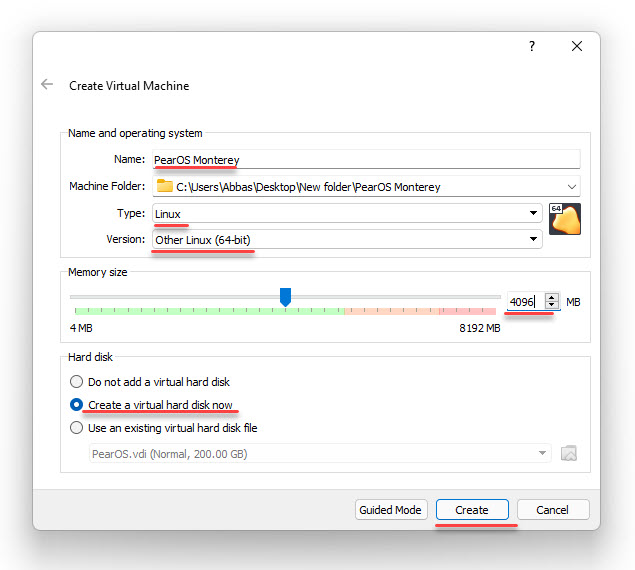Screen dimensions: 635x570
Task: Click the Create Virtual Machine heading
Action: point(129,86)
